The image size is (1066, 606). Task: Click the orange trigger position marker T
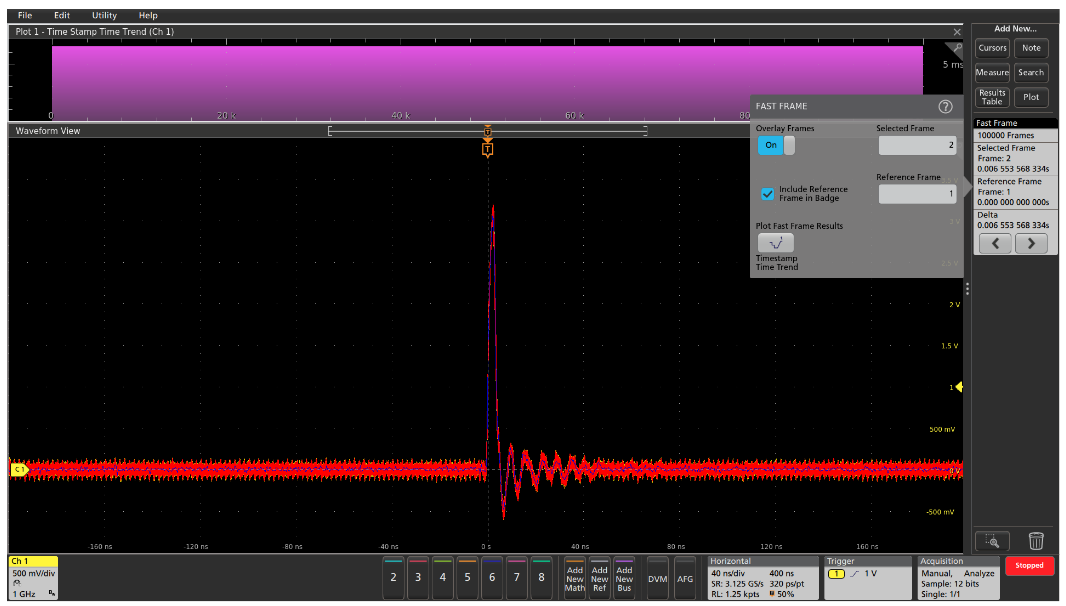pyautogui.click(x=487, y=149)
